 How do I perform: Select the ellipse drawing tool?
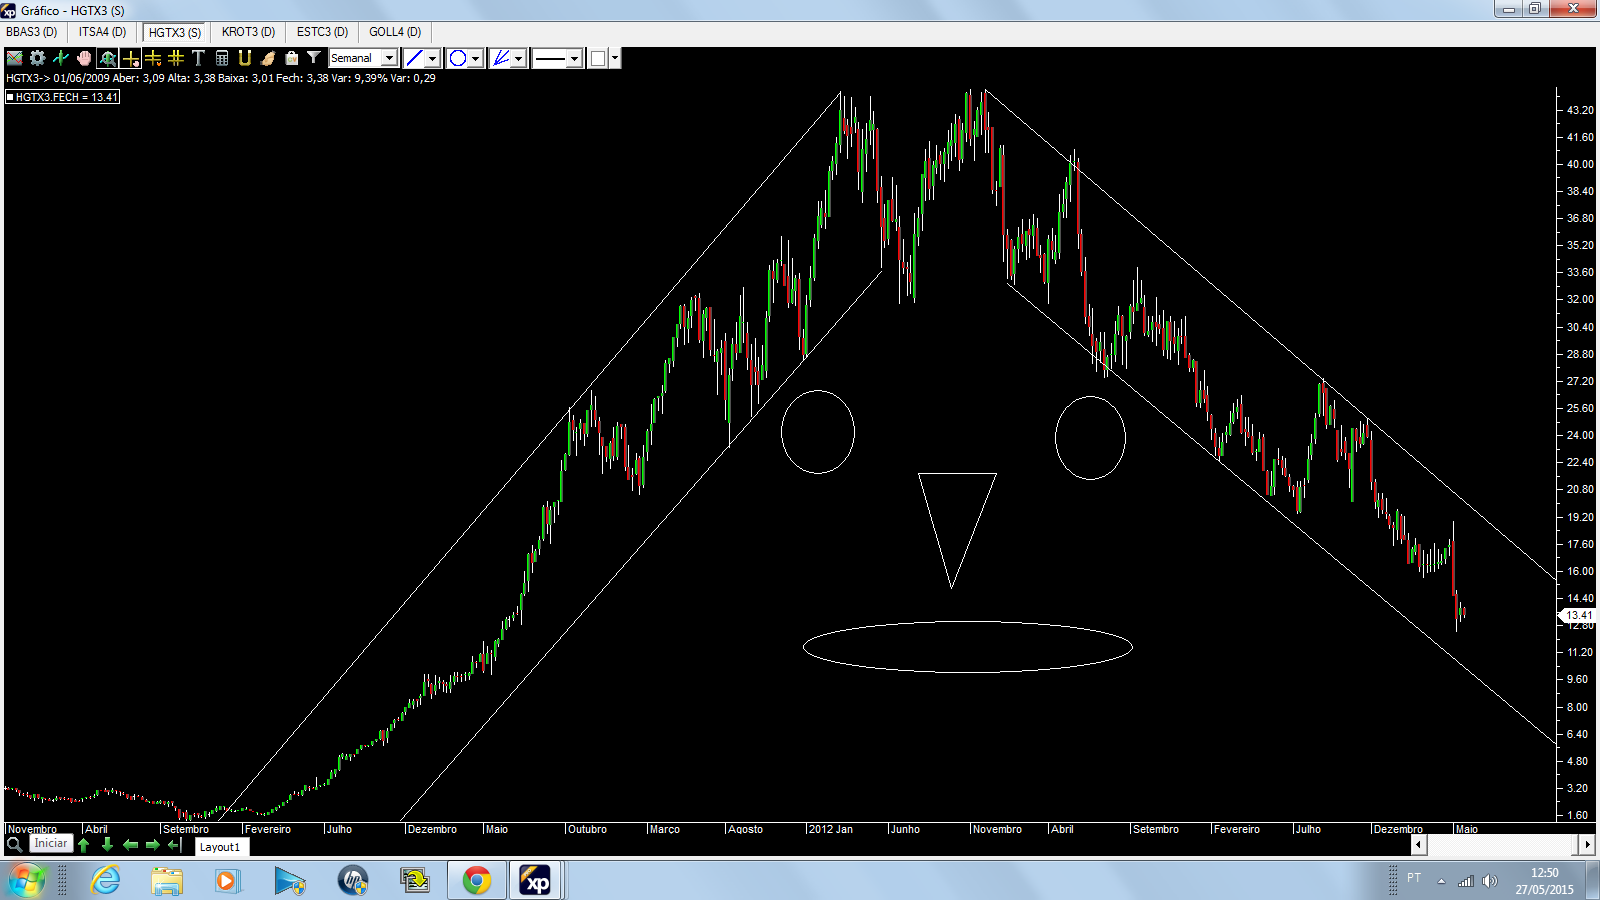coord(458,58)
